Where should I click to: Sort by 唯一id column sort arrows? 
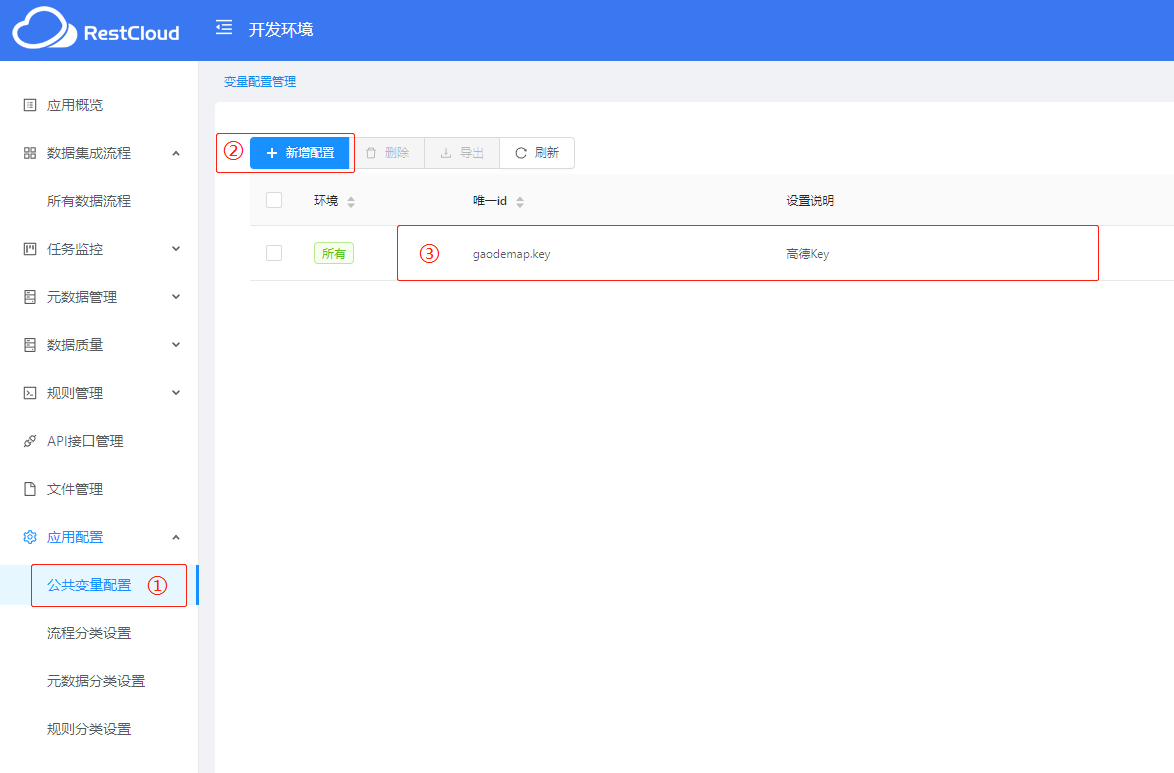pyautogui.click(x=520, y=201)
